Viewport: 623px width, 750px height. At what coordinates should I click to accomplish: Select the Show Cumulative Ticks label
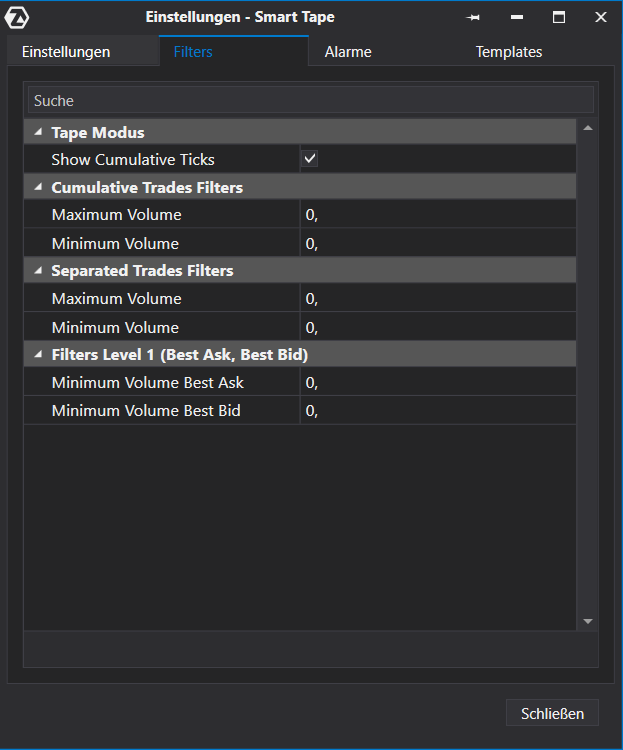pyautogui.click(x=133, y=159)
